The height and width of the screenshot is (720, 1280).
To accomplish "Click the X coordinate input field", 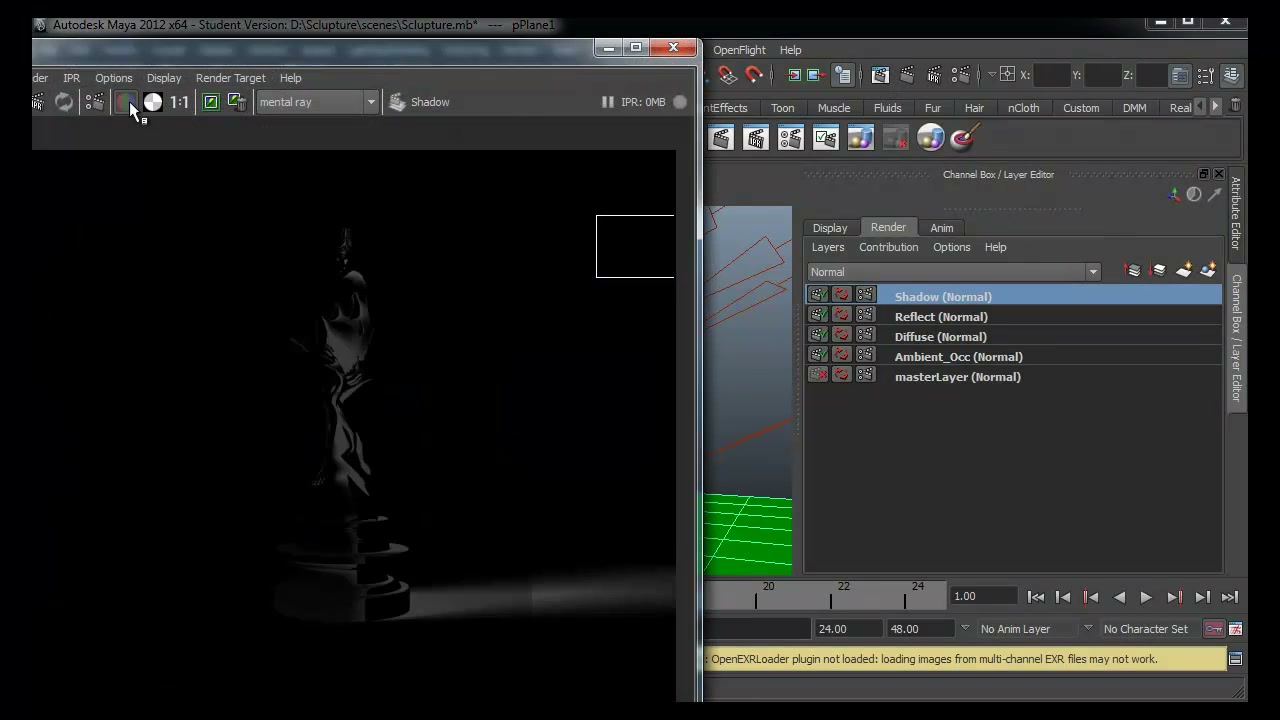I will pos(1051,75).
